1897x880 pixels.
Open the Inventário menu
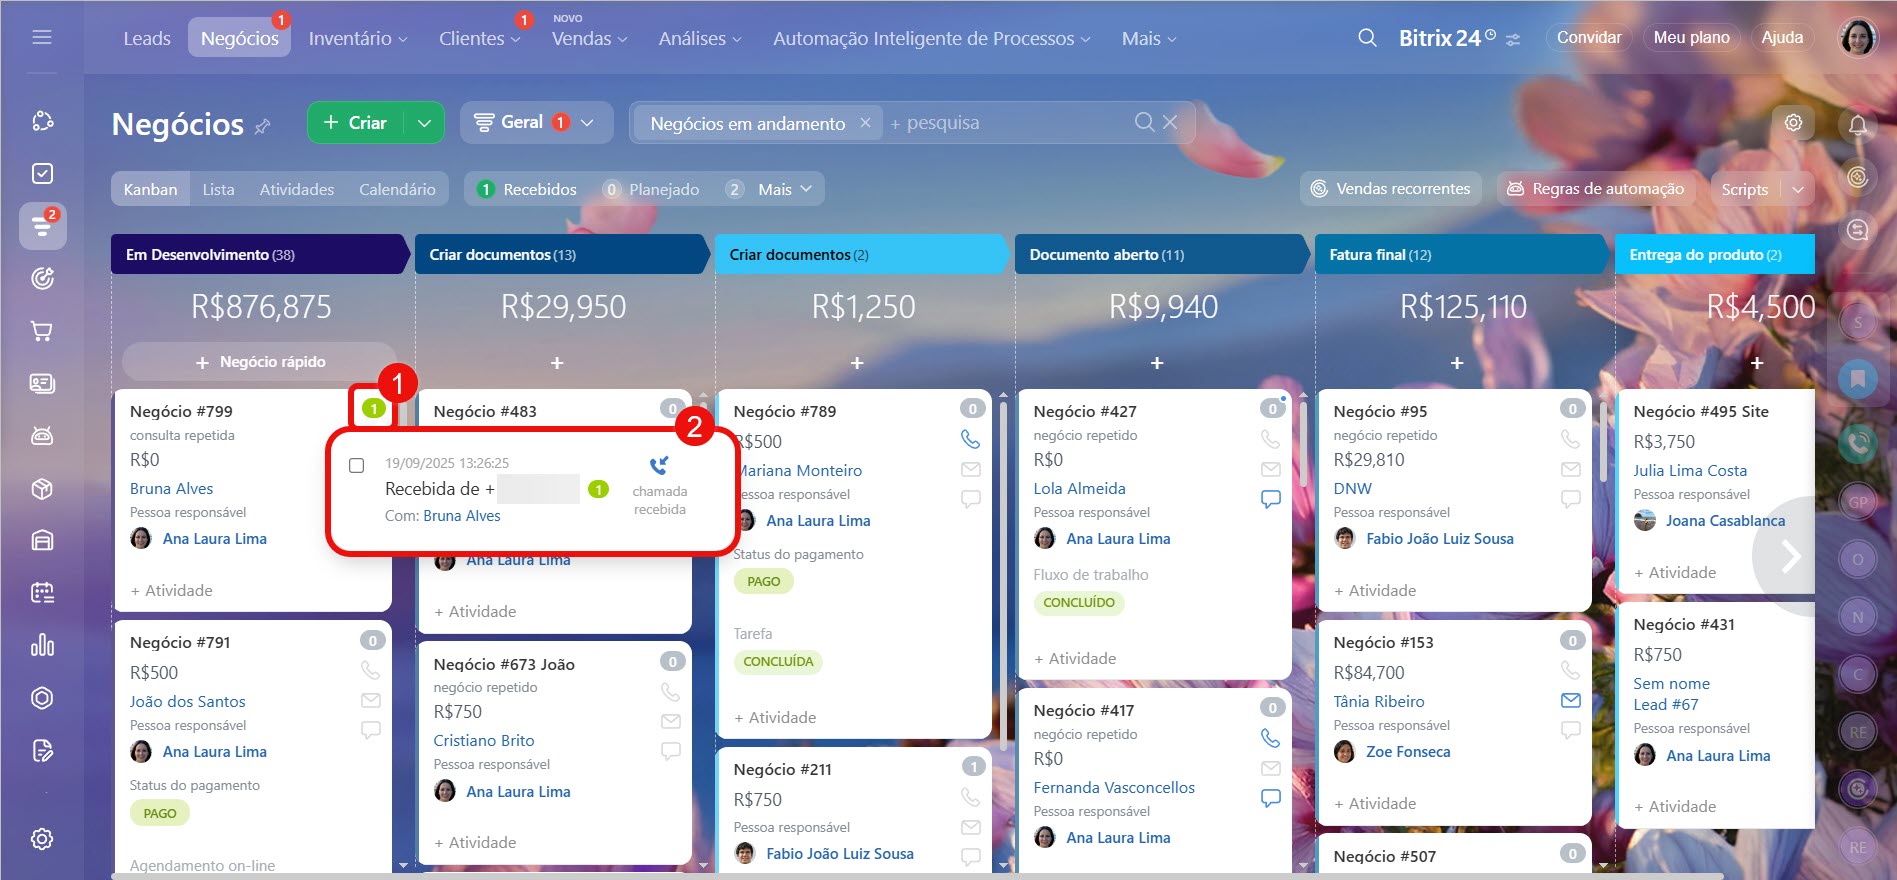pyautogui.click(x=358, y=38)
